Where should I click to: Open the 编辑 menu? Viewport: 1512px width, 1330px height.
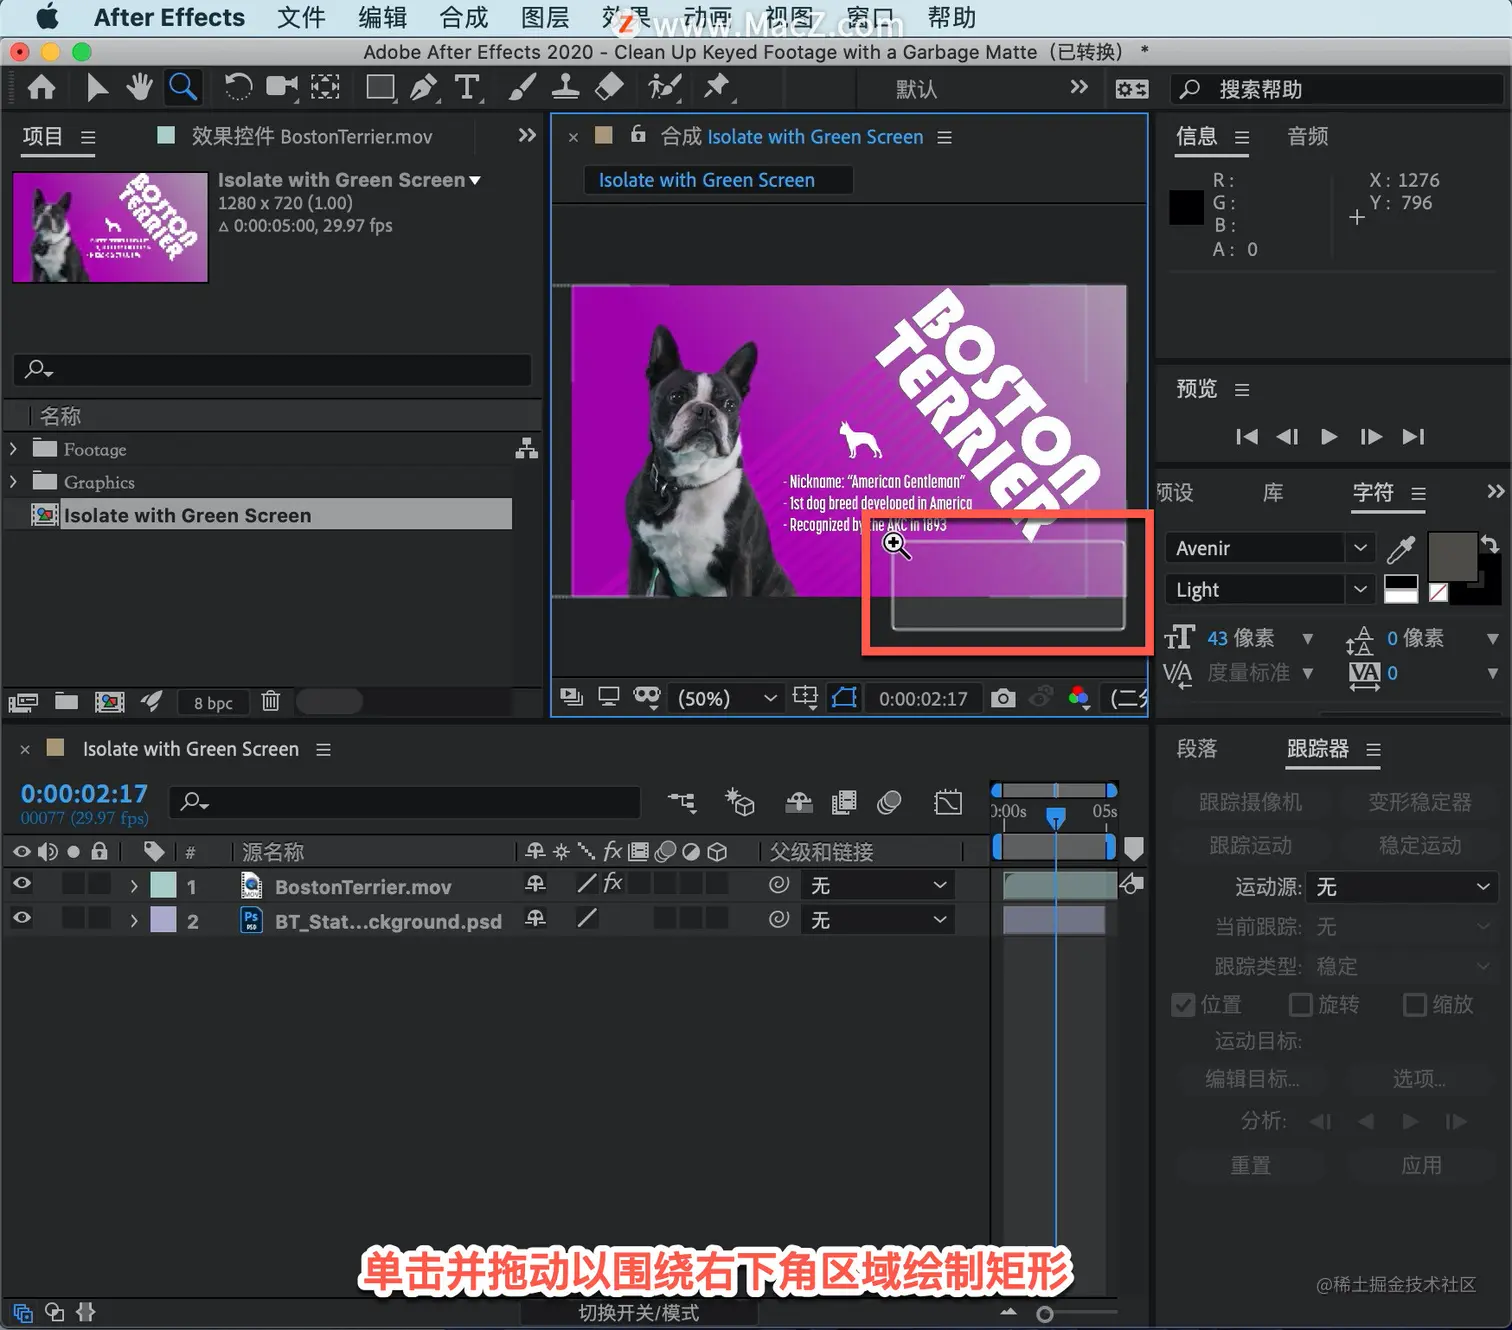(383, 18)
